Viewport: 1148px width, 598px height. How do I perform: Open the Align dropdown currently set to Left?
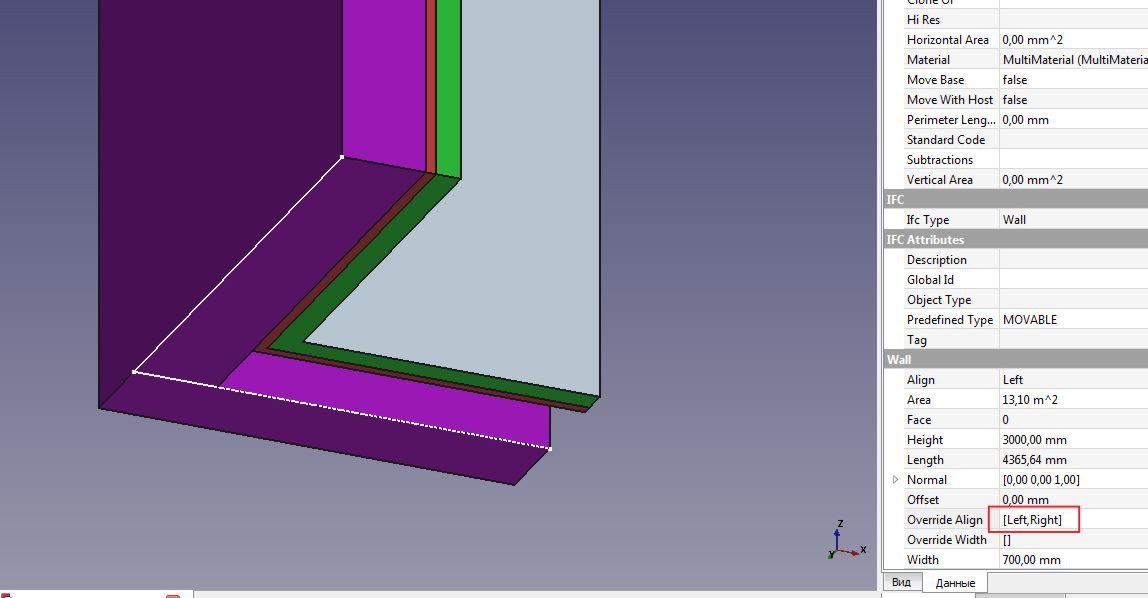click(1060, 379)
